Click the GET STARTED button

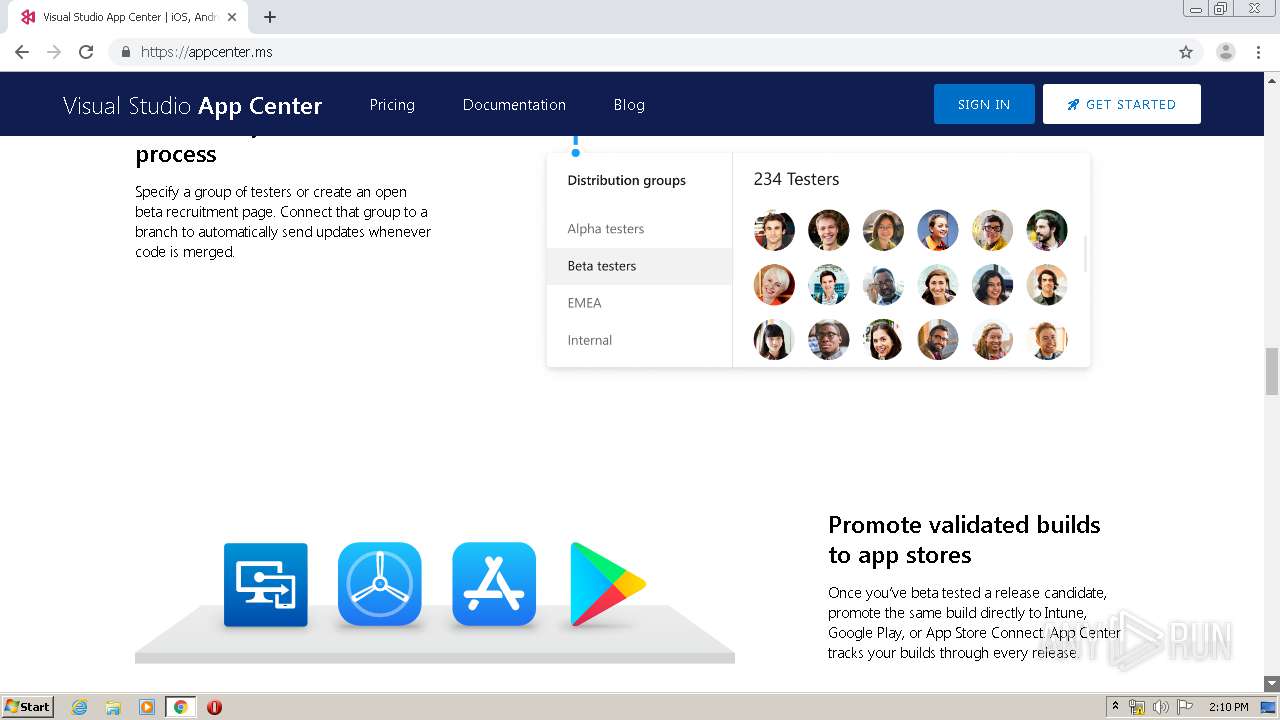click(x=1122, y=104)
